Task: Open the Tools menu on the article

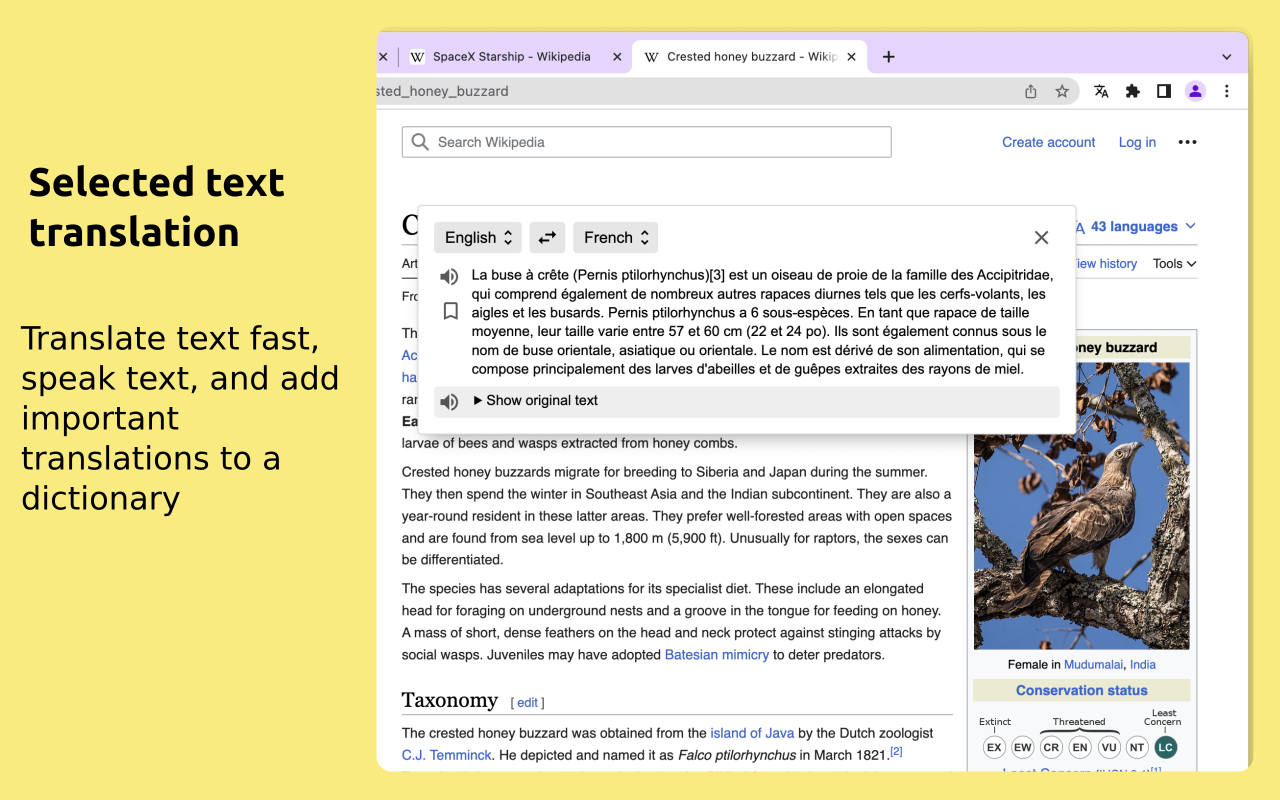Action: tap(1172, 263)
